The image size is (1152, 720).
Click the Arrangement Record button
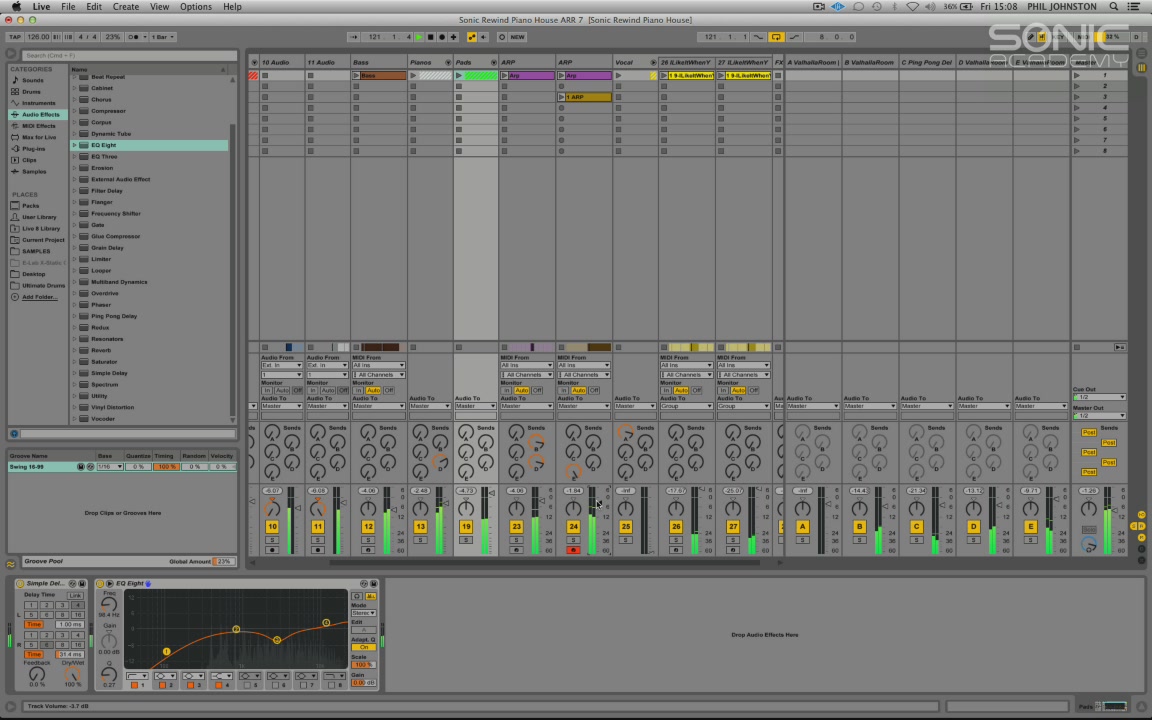click(x=442, y=37)
